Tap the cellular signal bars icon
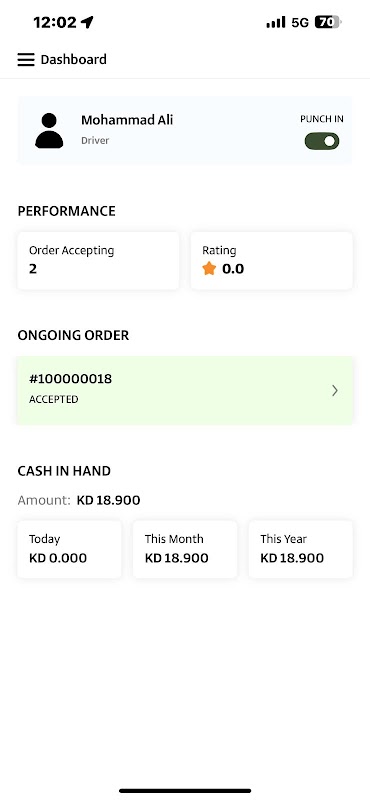 pyautogui.click(x=276, y=22)
